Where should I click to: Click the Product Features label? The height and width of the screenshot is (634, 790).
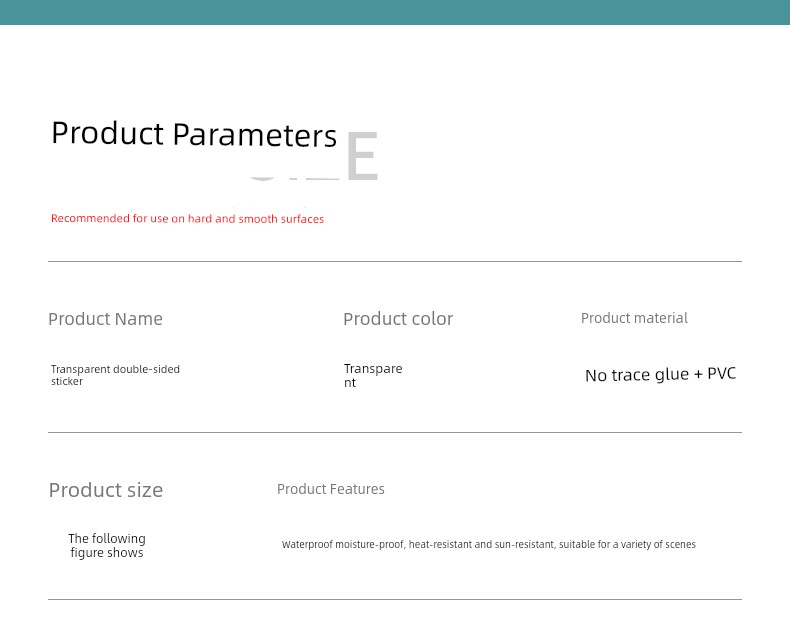click(x=331, y=489)
